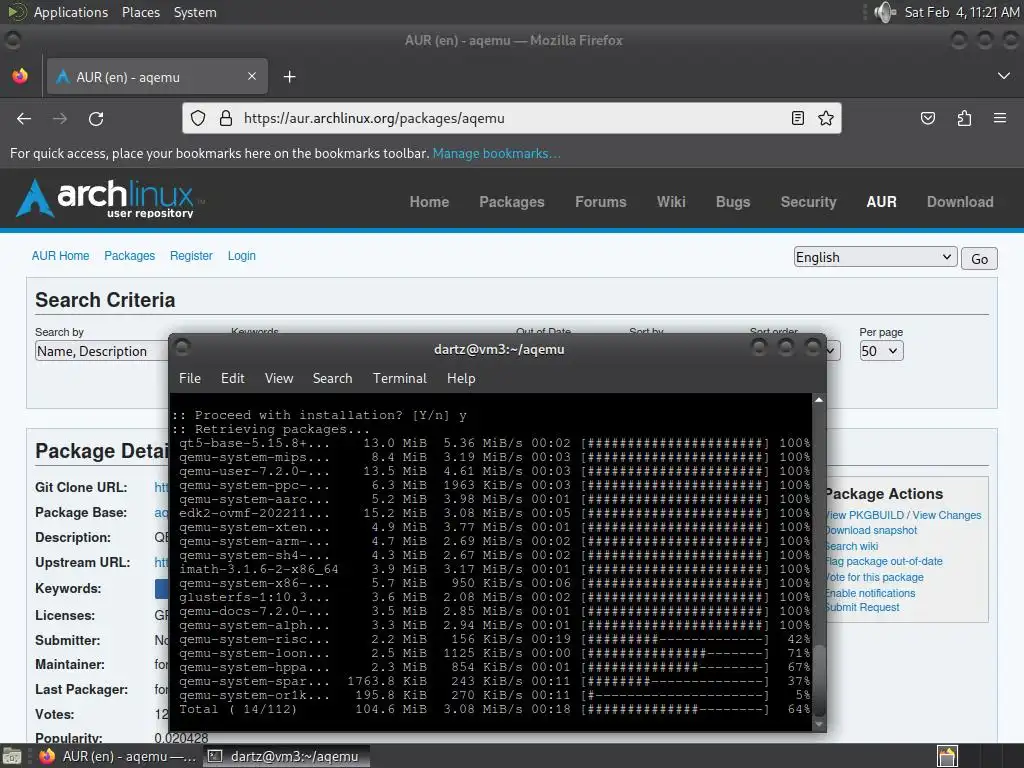Open the System menu
Image resolution: width=1024 pixels, height=768 pixels.
195,12
